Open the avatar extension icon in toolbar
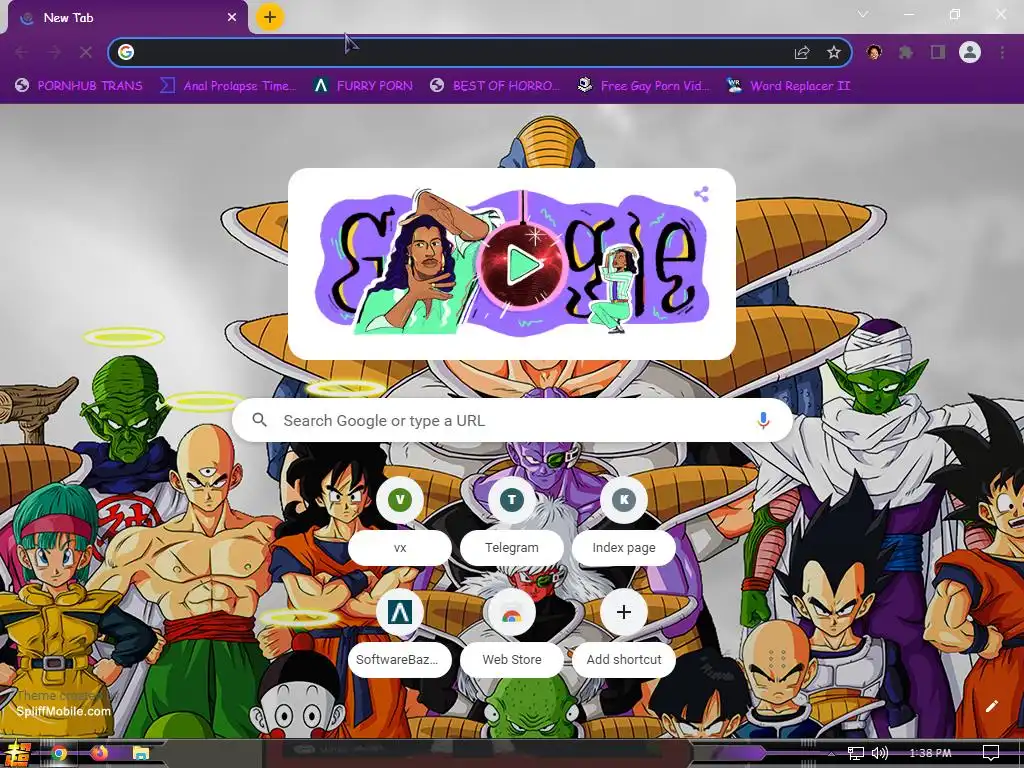Image resolution: width=1024 pixels, height=768 pixels. [874, 52]
